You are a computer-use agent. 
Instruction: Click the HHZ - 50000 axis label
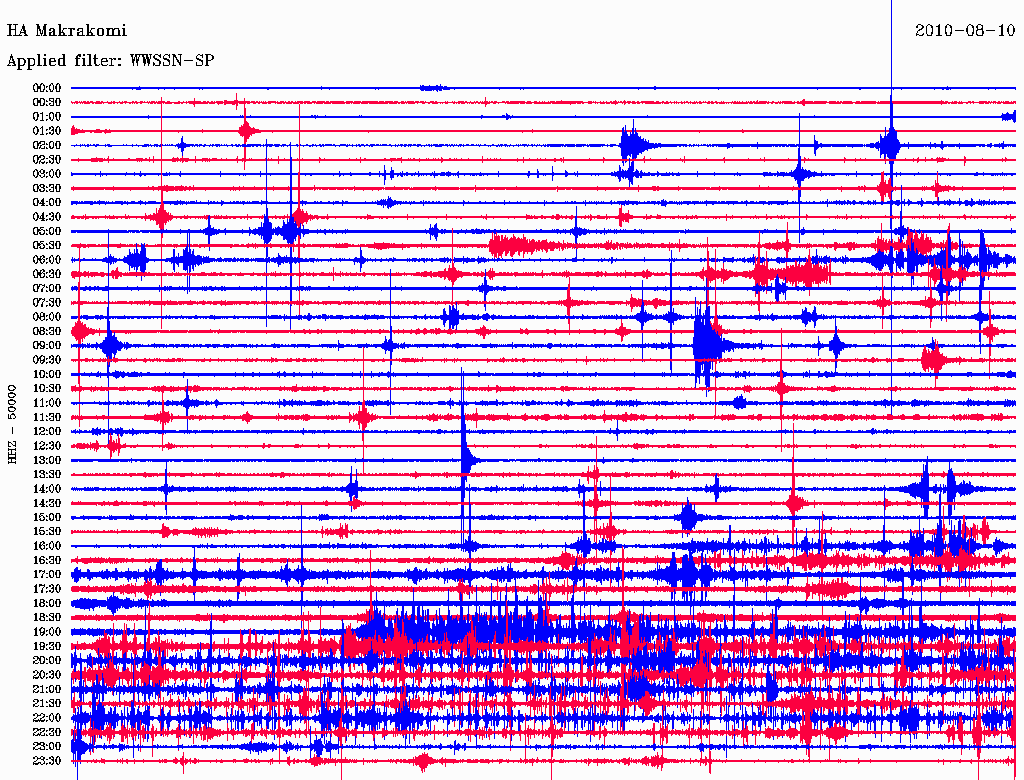[x=12, y=424]
